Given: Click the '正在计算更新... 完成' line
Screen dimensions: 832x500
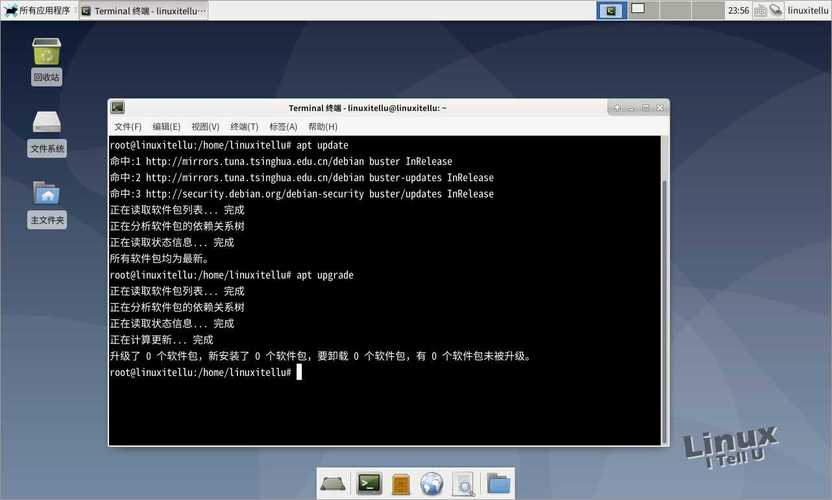Looking at the screenshot, I should (x=161, y=340).
